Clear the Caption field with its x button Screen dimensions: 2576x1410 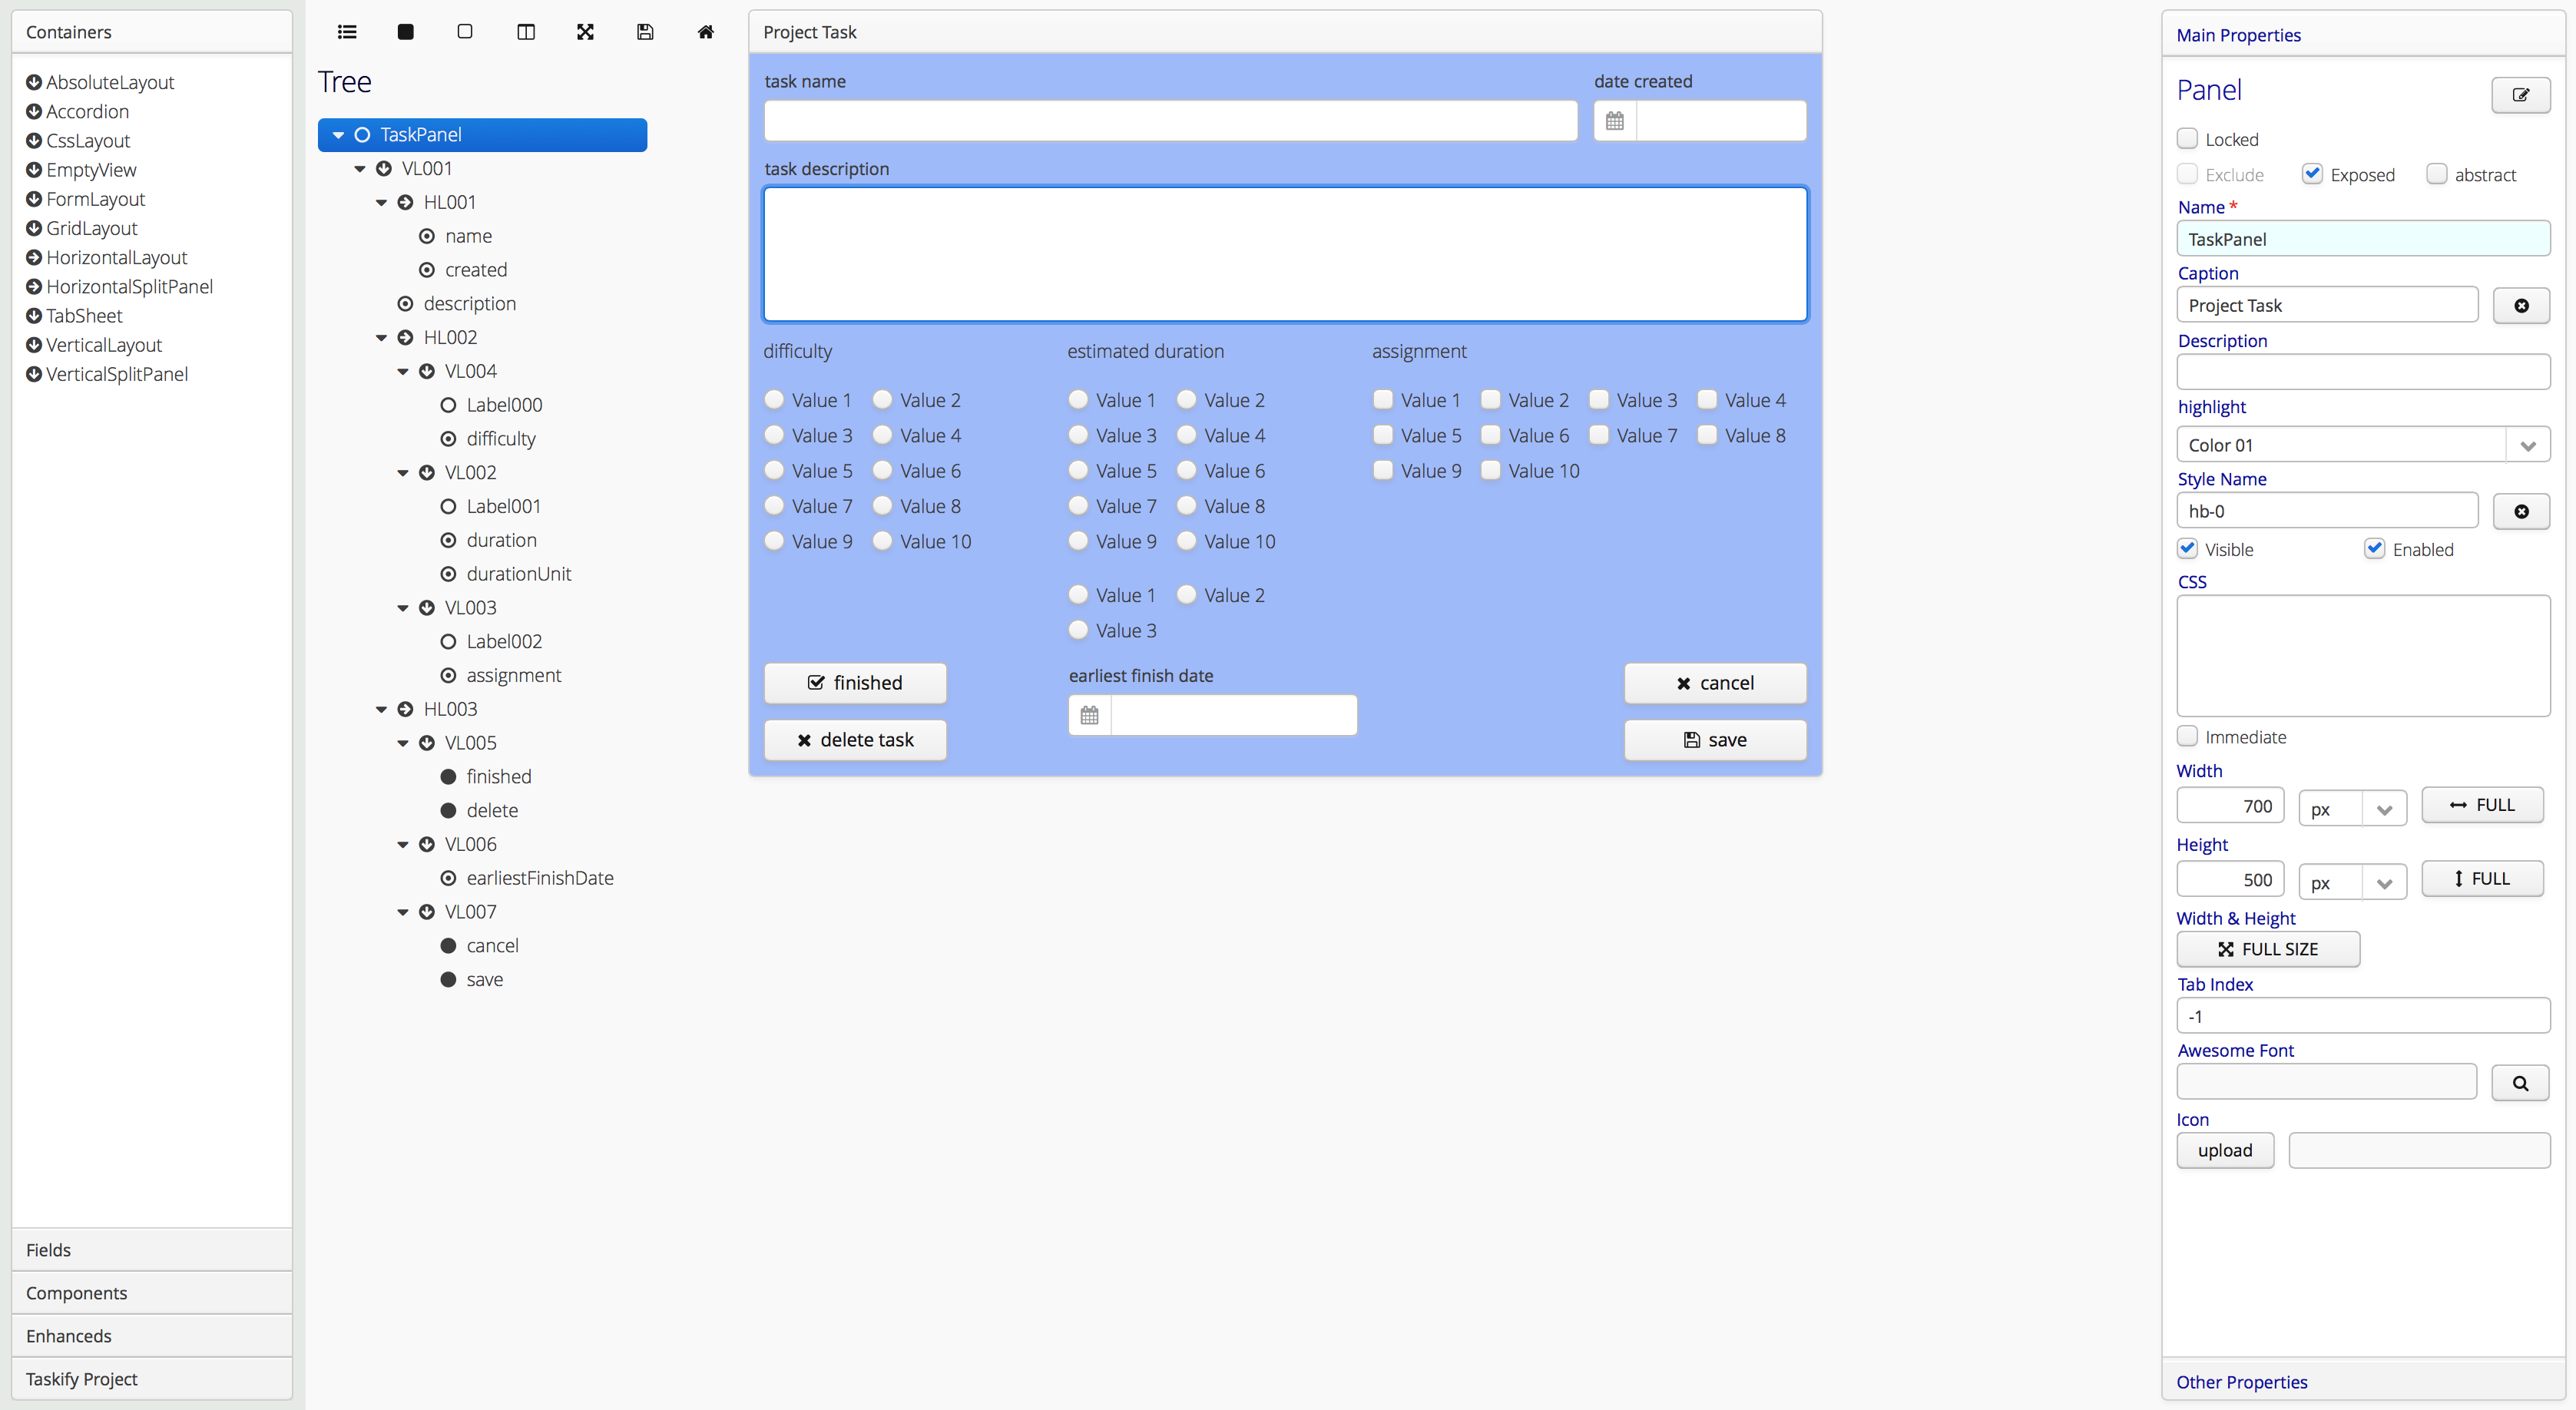point(2521,306)
